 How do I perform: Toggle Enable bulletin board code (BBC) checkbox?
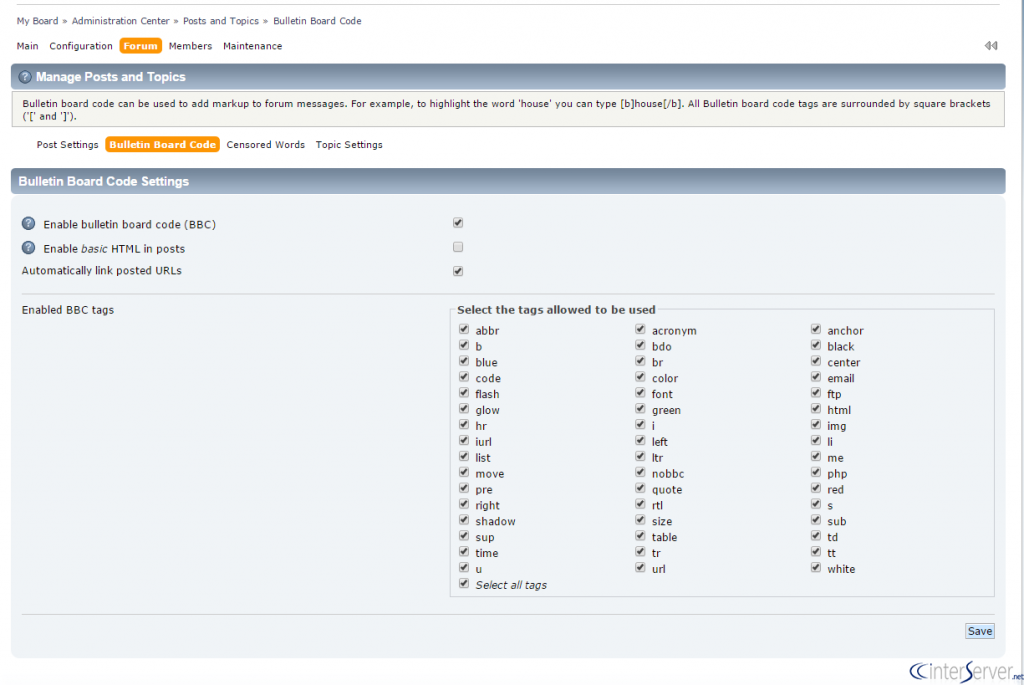[x=458, y=223]
